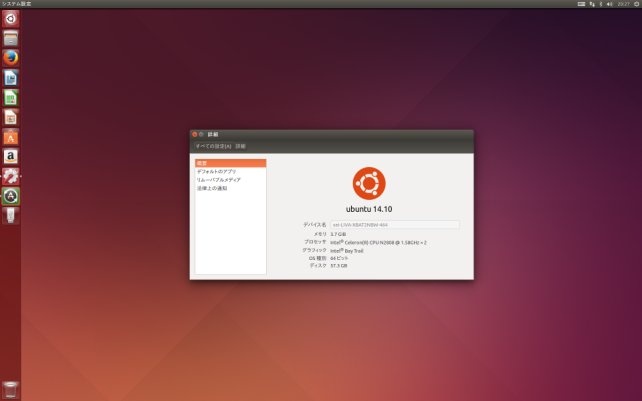Click the すべての設定 (All Settings) button
642x401 pixels.
pyautogui.click(x=213, y=146)
